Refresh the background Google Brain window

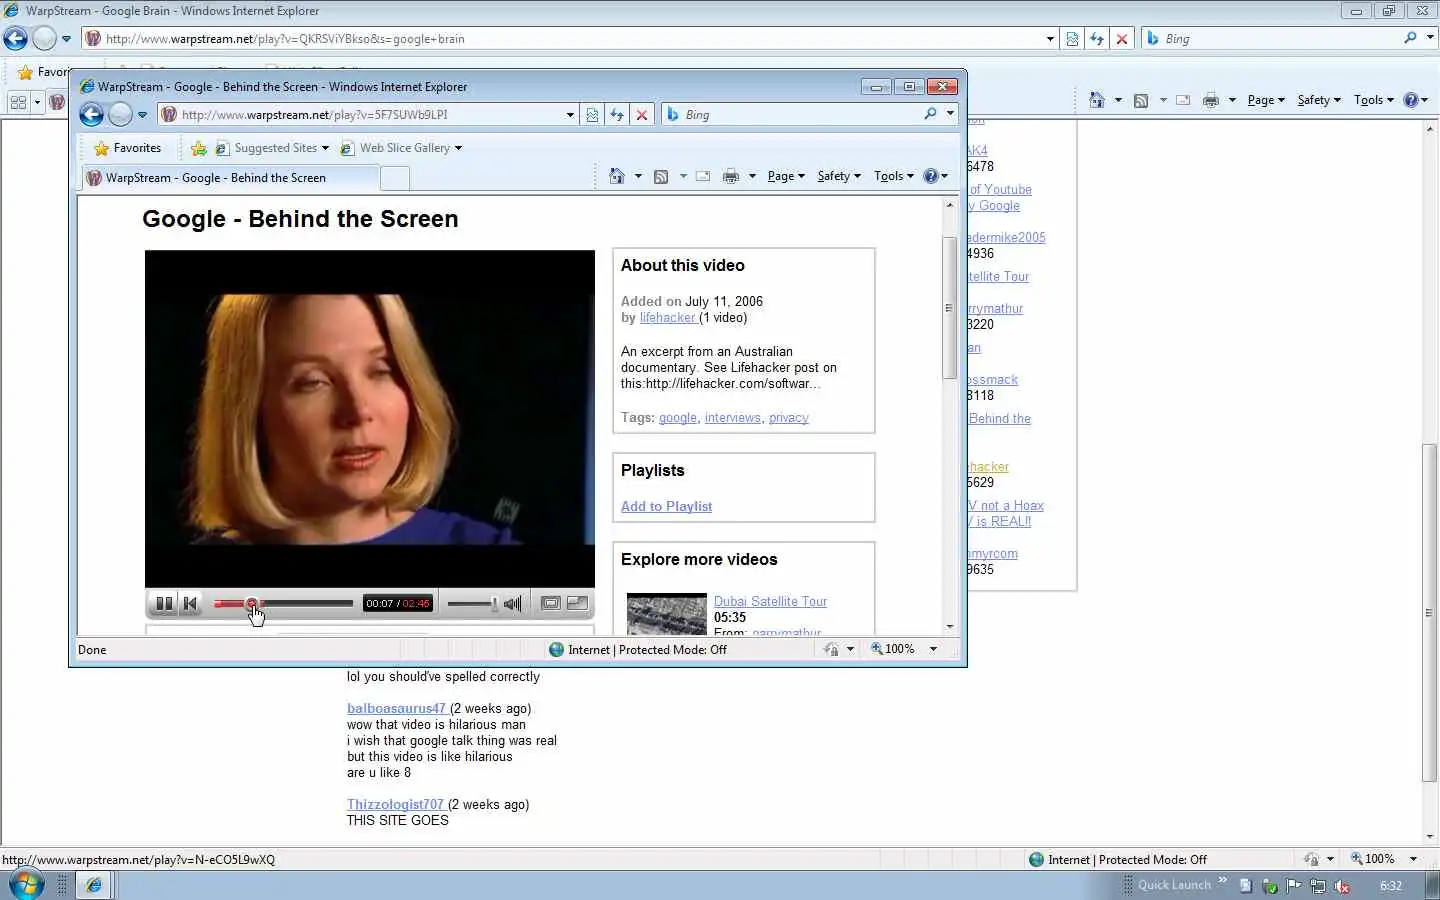1097,39
